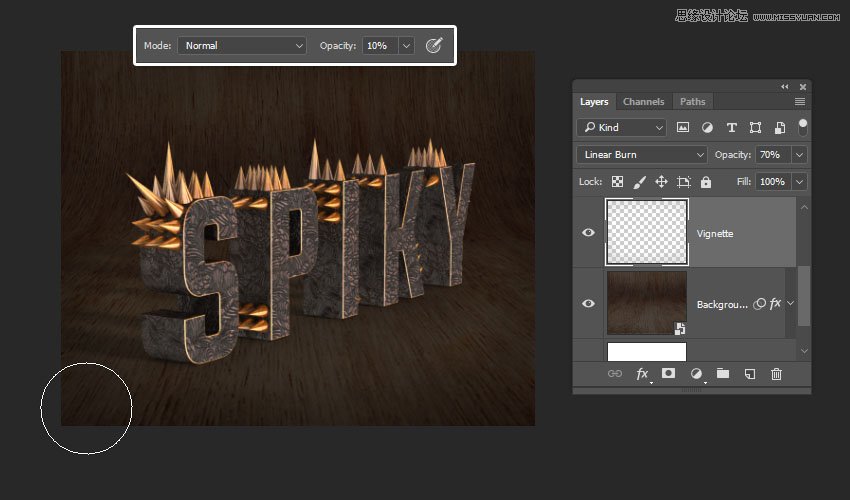Open the Layers panel options menu

click(x=800, y=102)
